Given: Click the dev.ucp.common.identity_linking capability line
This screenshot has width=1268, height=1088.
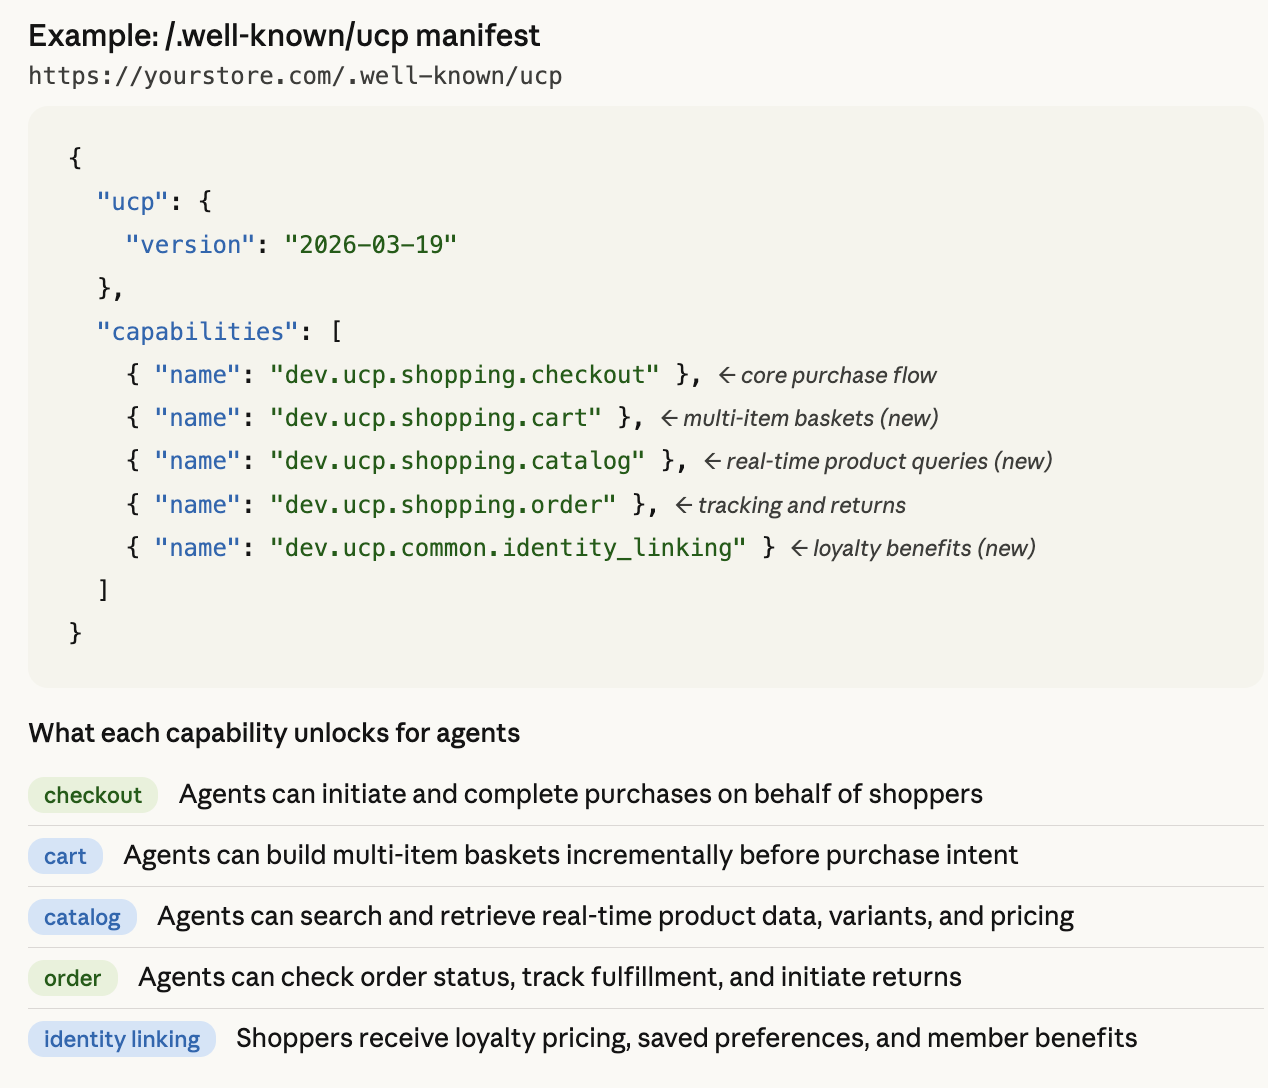Looking at the screenshot, I should [507, 547].
